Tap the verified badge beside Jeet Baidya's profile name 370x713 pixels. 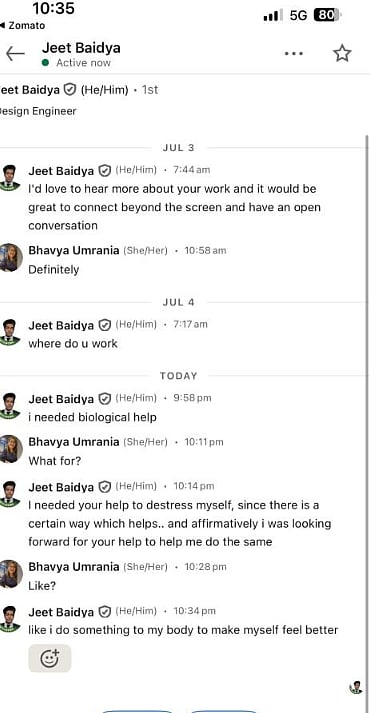click(69, 90)
